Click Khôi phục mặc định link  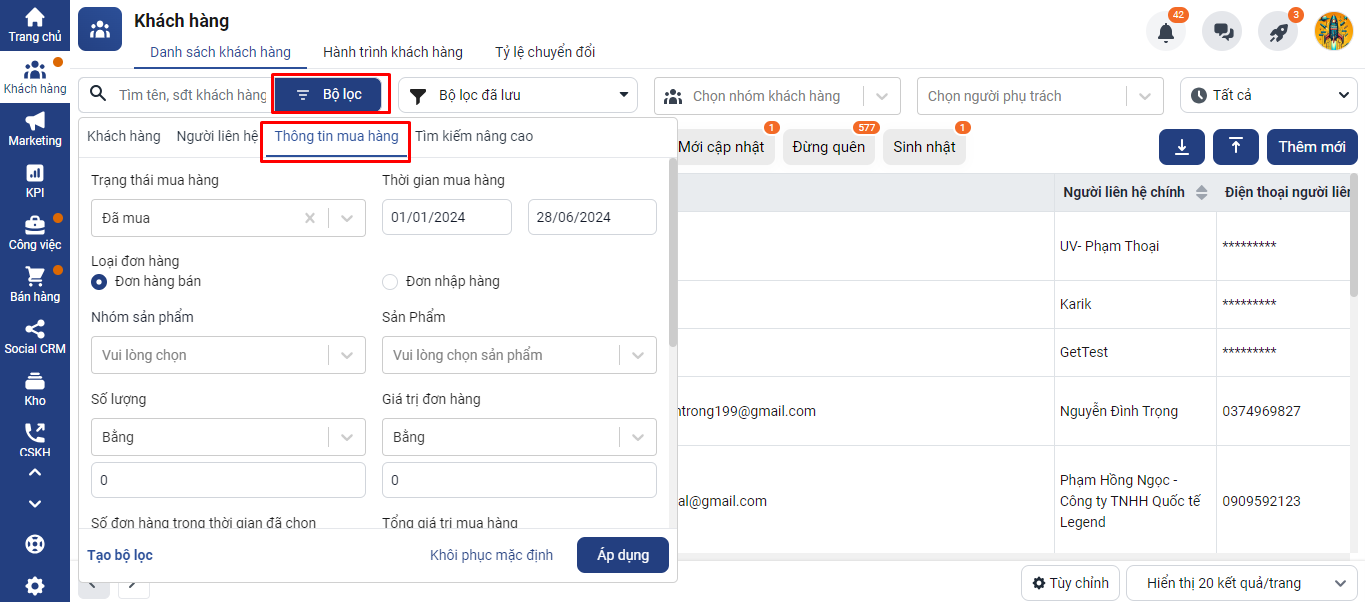pos(491,555)
